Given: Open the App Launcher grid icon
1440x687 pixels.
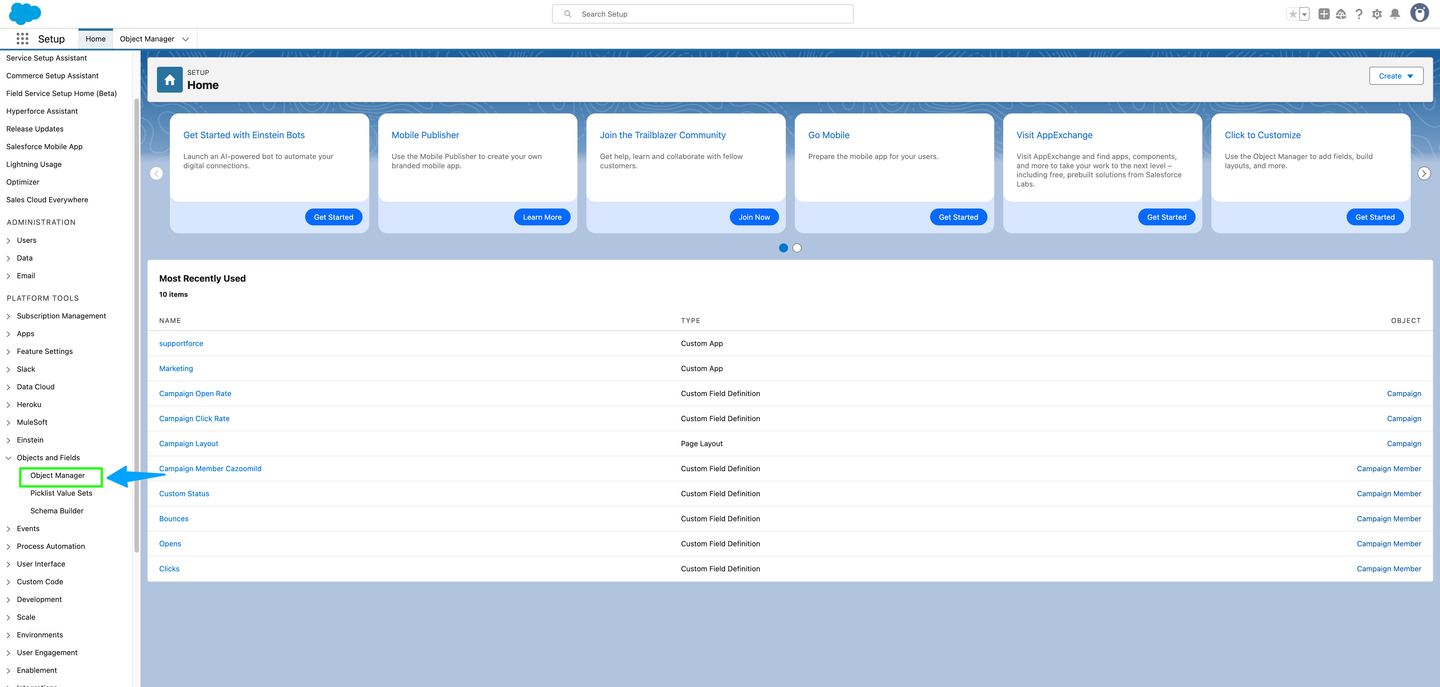Looking at the screenshot, I should 22,39.
